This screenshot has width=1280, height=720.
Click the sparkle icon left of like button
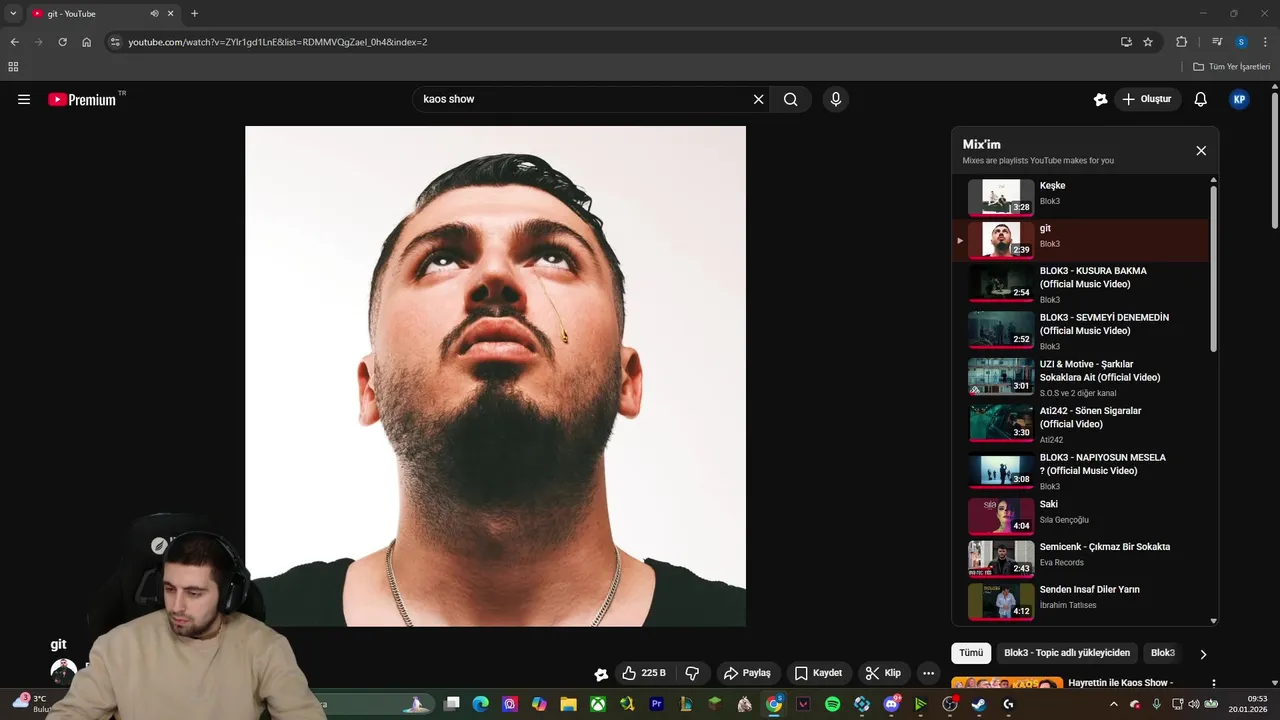[x=601, y=674]
